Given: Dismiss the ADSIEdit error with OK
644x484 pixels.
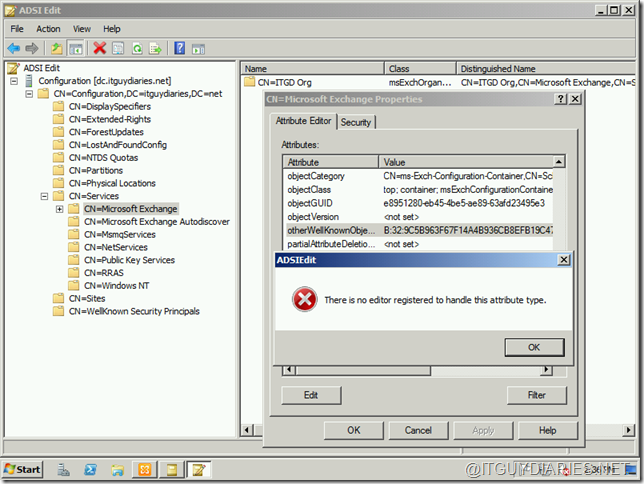Looking at the screenshot, I should (x=534, y=348).
